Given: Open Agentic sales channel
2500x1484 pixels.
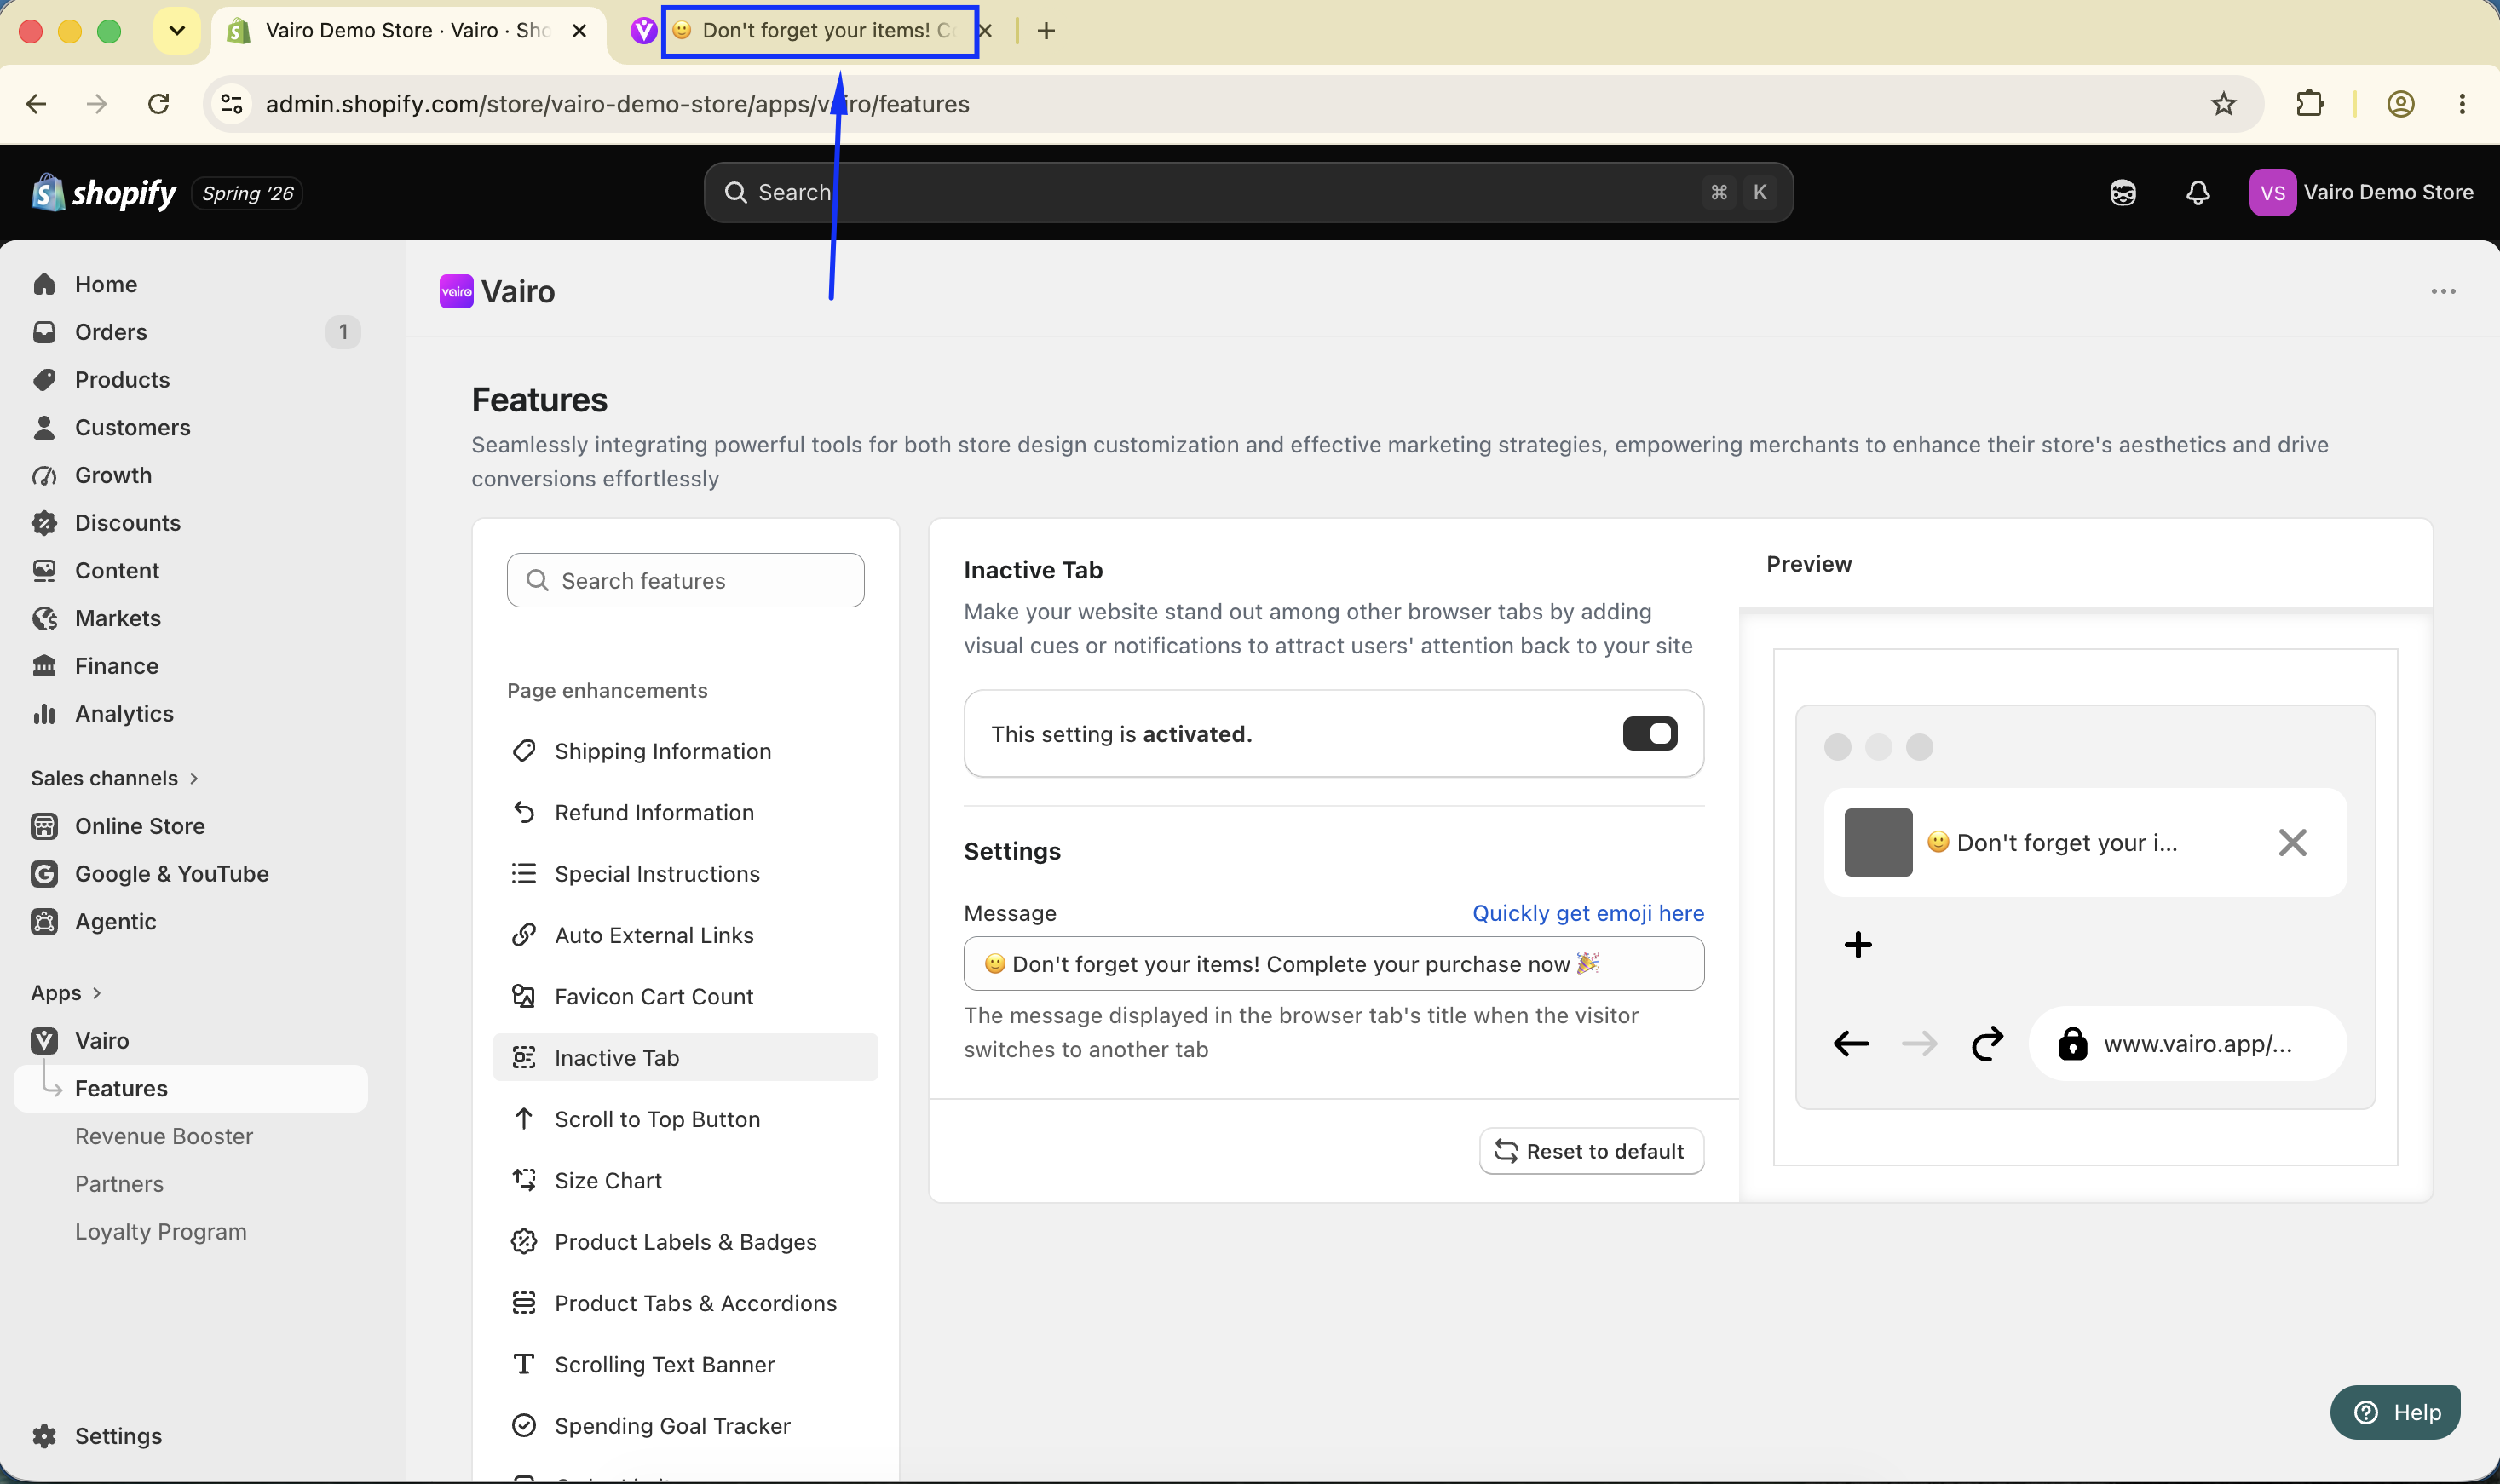Looking at the screenshot, I should (x=190, y=922).
